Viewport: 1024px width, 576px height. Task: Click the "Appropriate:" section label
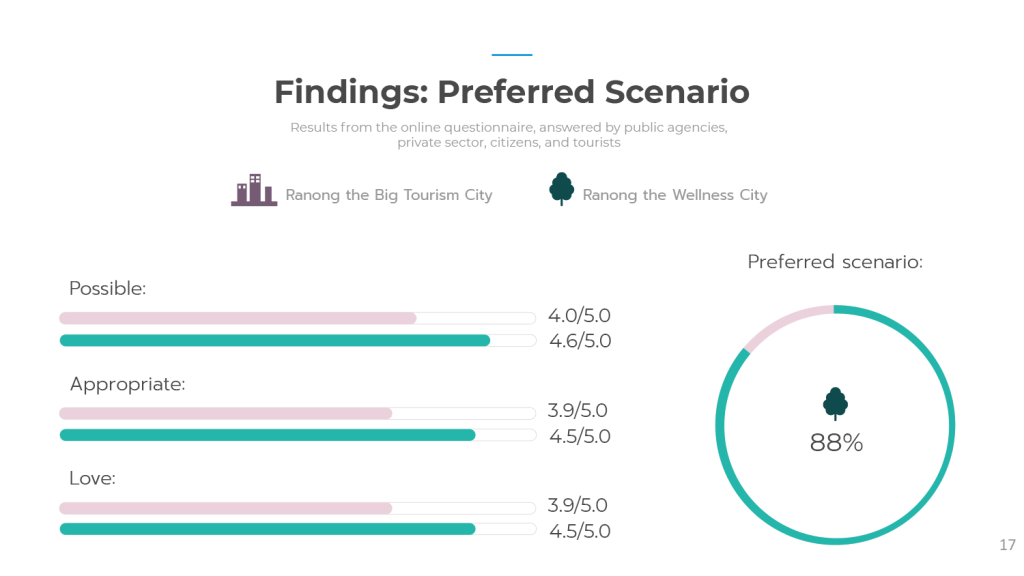click(x=128, y=384)
